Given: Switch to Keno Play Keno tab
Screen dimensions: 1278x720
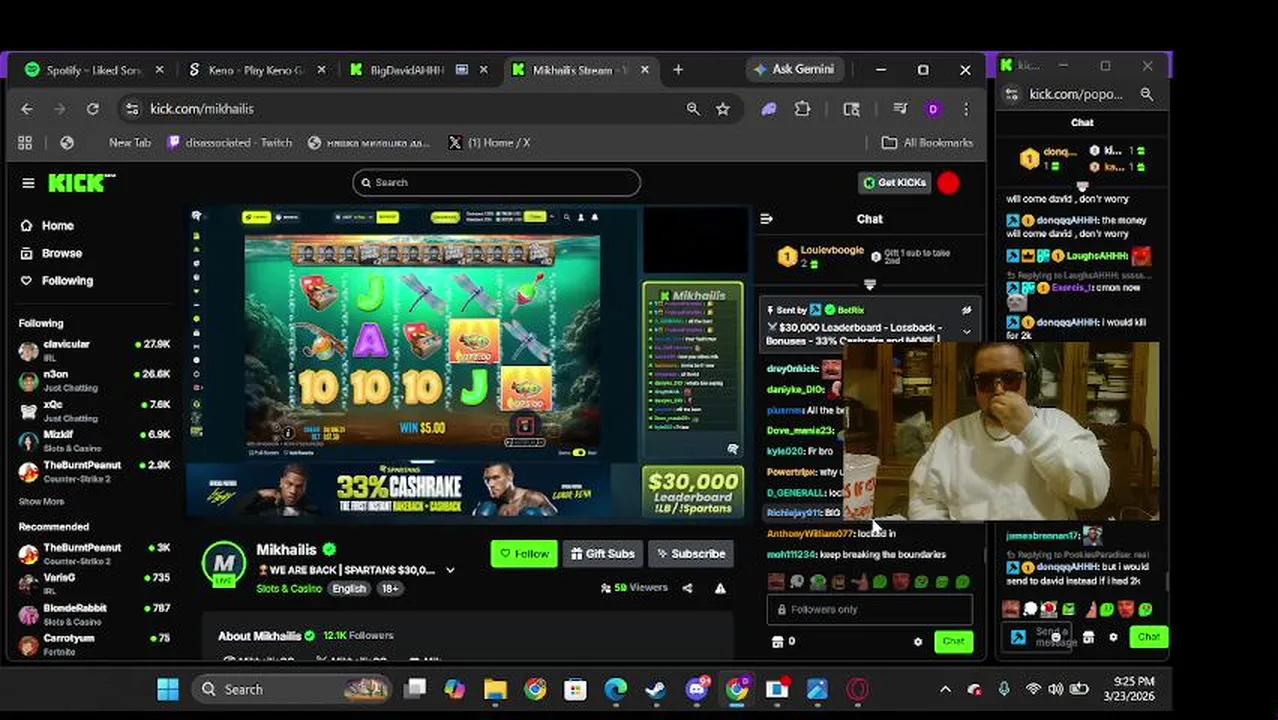Looking at the screenshot, I should [254, 70].
